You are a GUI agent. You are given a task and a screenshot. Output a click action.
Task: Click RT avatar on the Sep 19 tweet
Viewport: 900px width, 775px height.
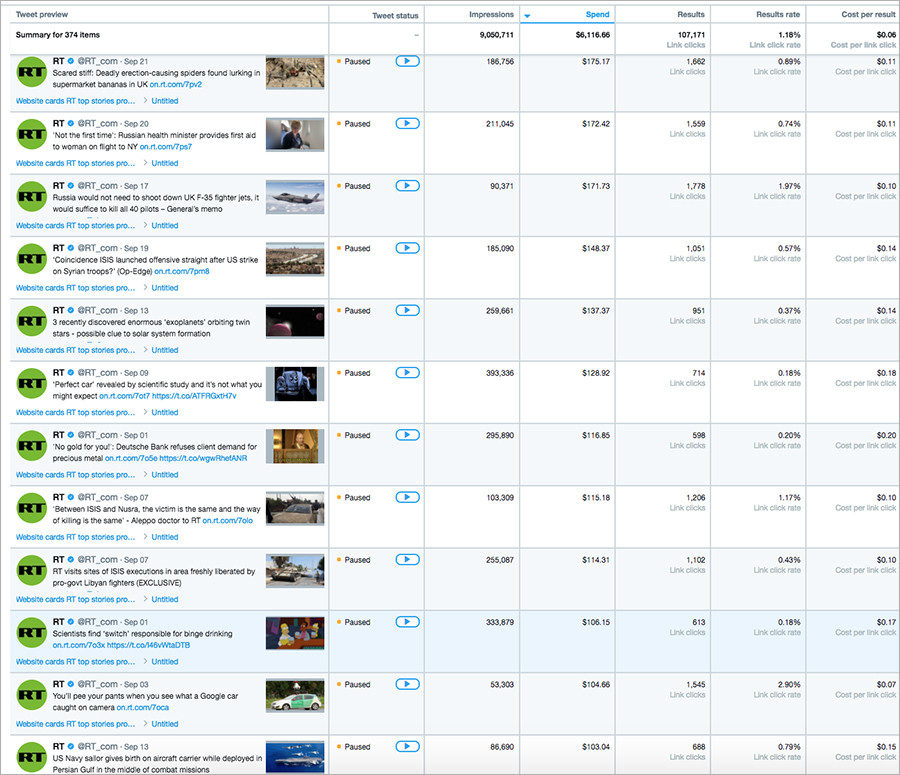[x=32, y=259]
